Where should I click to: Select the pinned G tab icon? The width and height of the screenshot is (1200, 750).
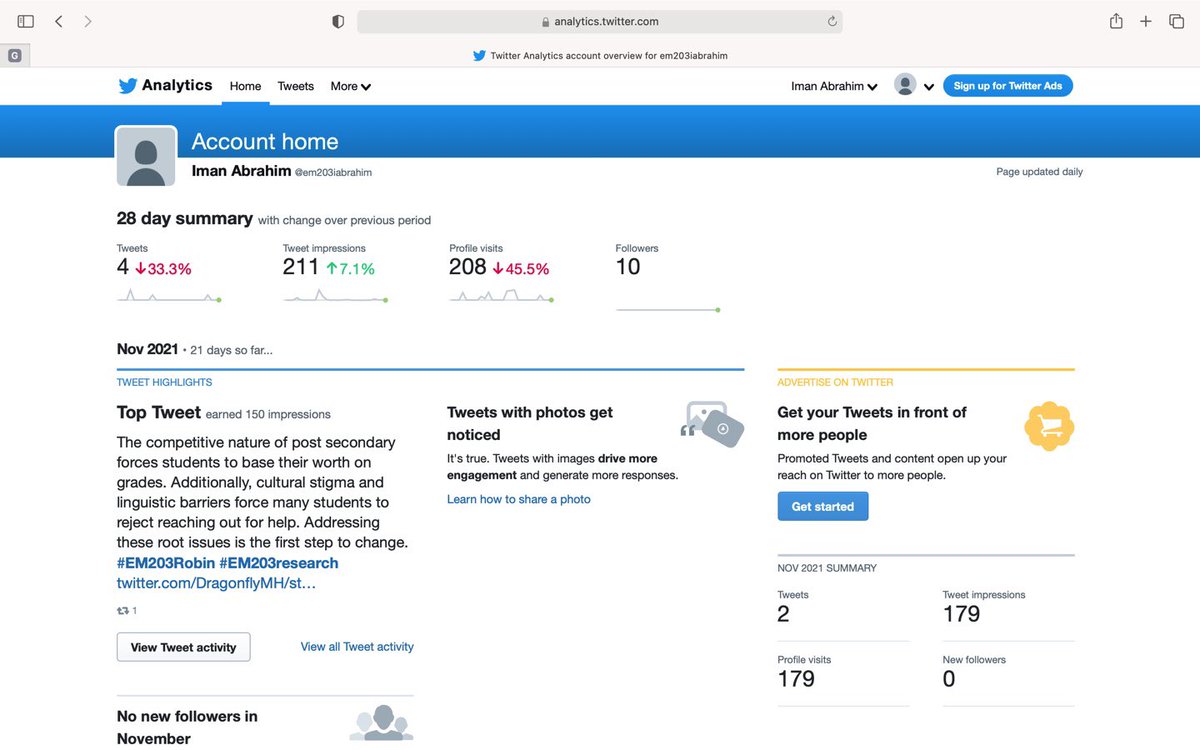tap(15, 56)
